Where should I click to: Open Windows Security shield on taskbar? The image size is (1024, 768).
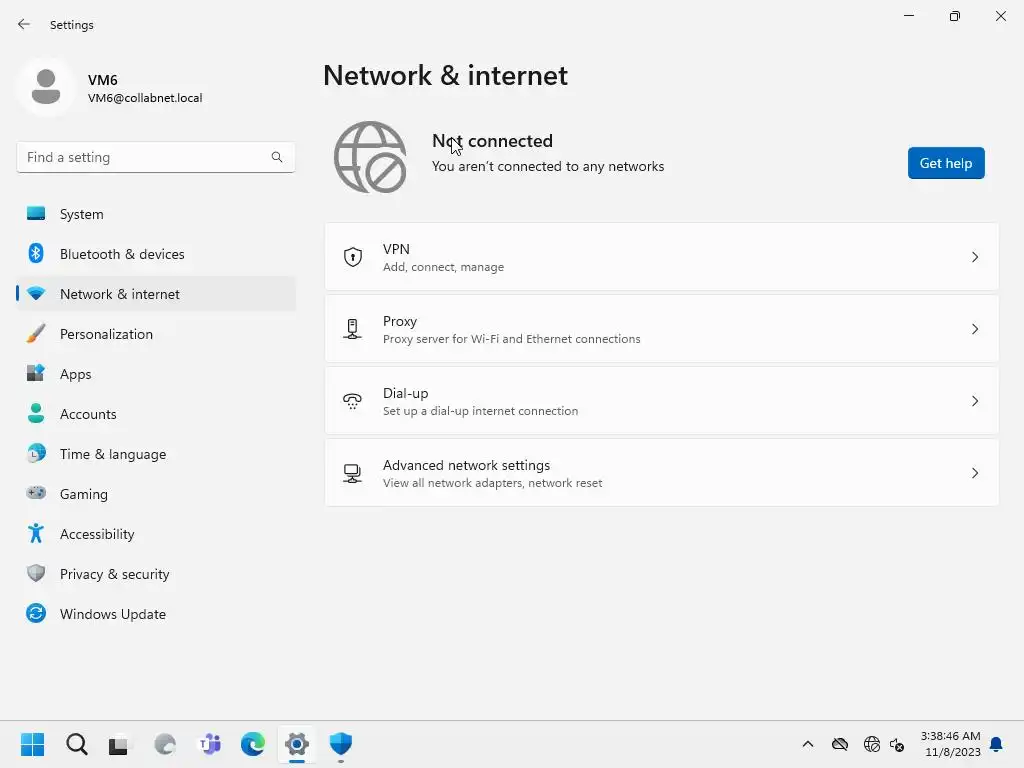[x=341, y=744]
